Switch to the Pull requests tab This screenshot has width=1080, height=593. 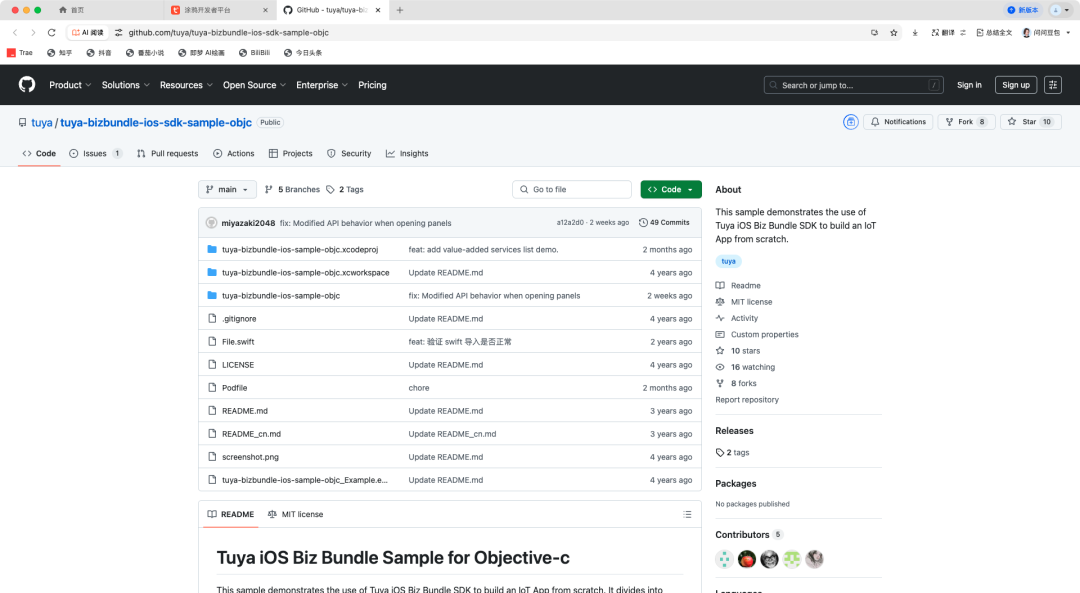167,154
